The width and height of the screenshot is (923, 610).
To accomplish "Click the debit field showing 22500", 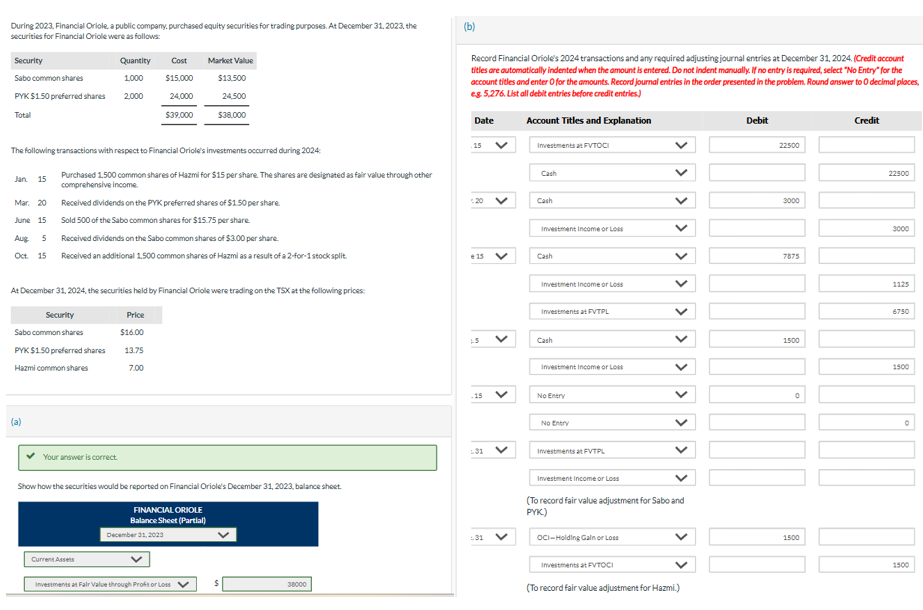I will click(x=757, y=144).
